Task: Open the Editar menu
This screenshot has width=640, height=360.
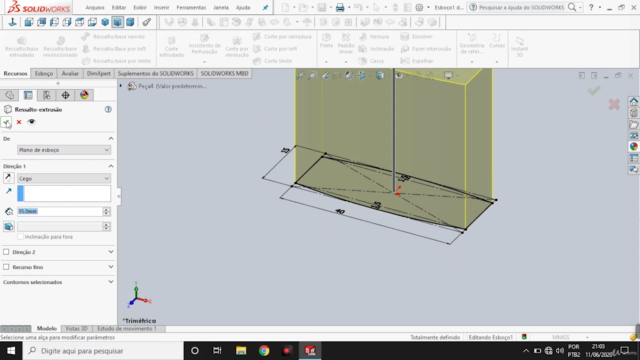Action: [x=119, y=7]
